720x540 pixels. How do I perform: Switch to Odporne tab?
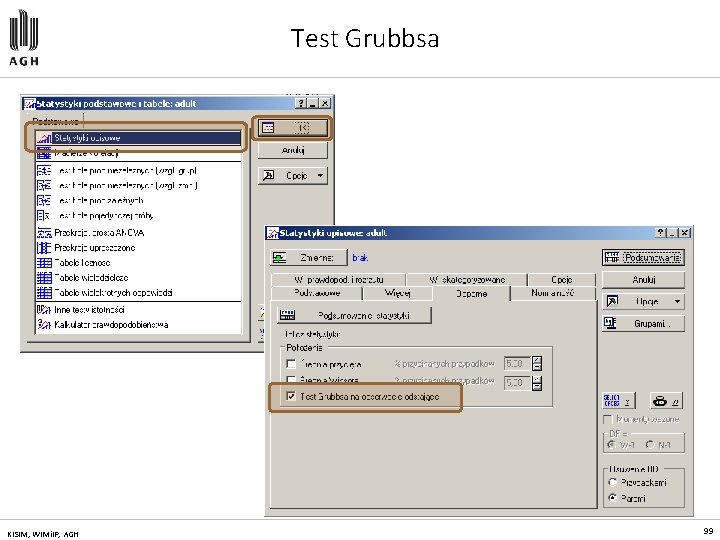pyautogui.click(x=472, y=293)
